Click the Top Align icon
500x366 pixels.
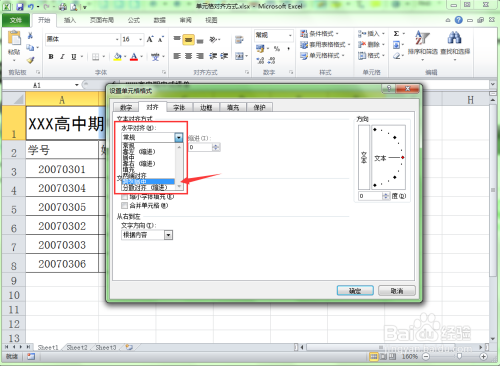coord(177,39)
